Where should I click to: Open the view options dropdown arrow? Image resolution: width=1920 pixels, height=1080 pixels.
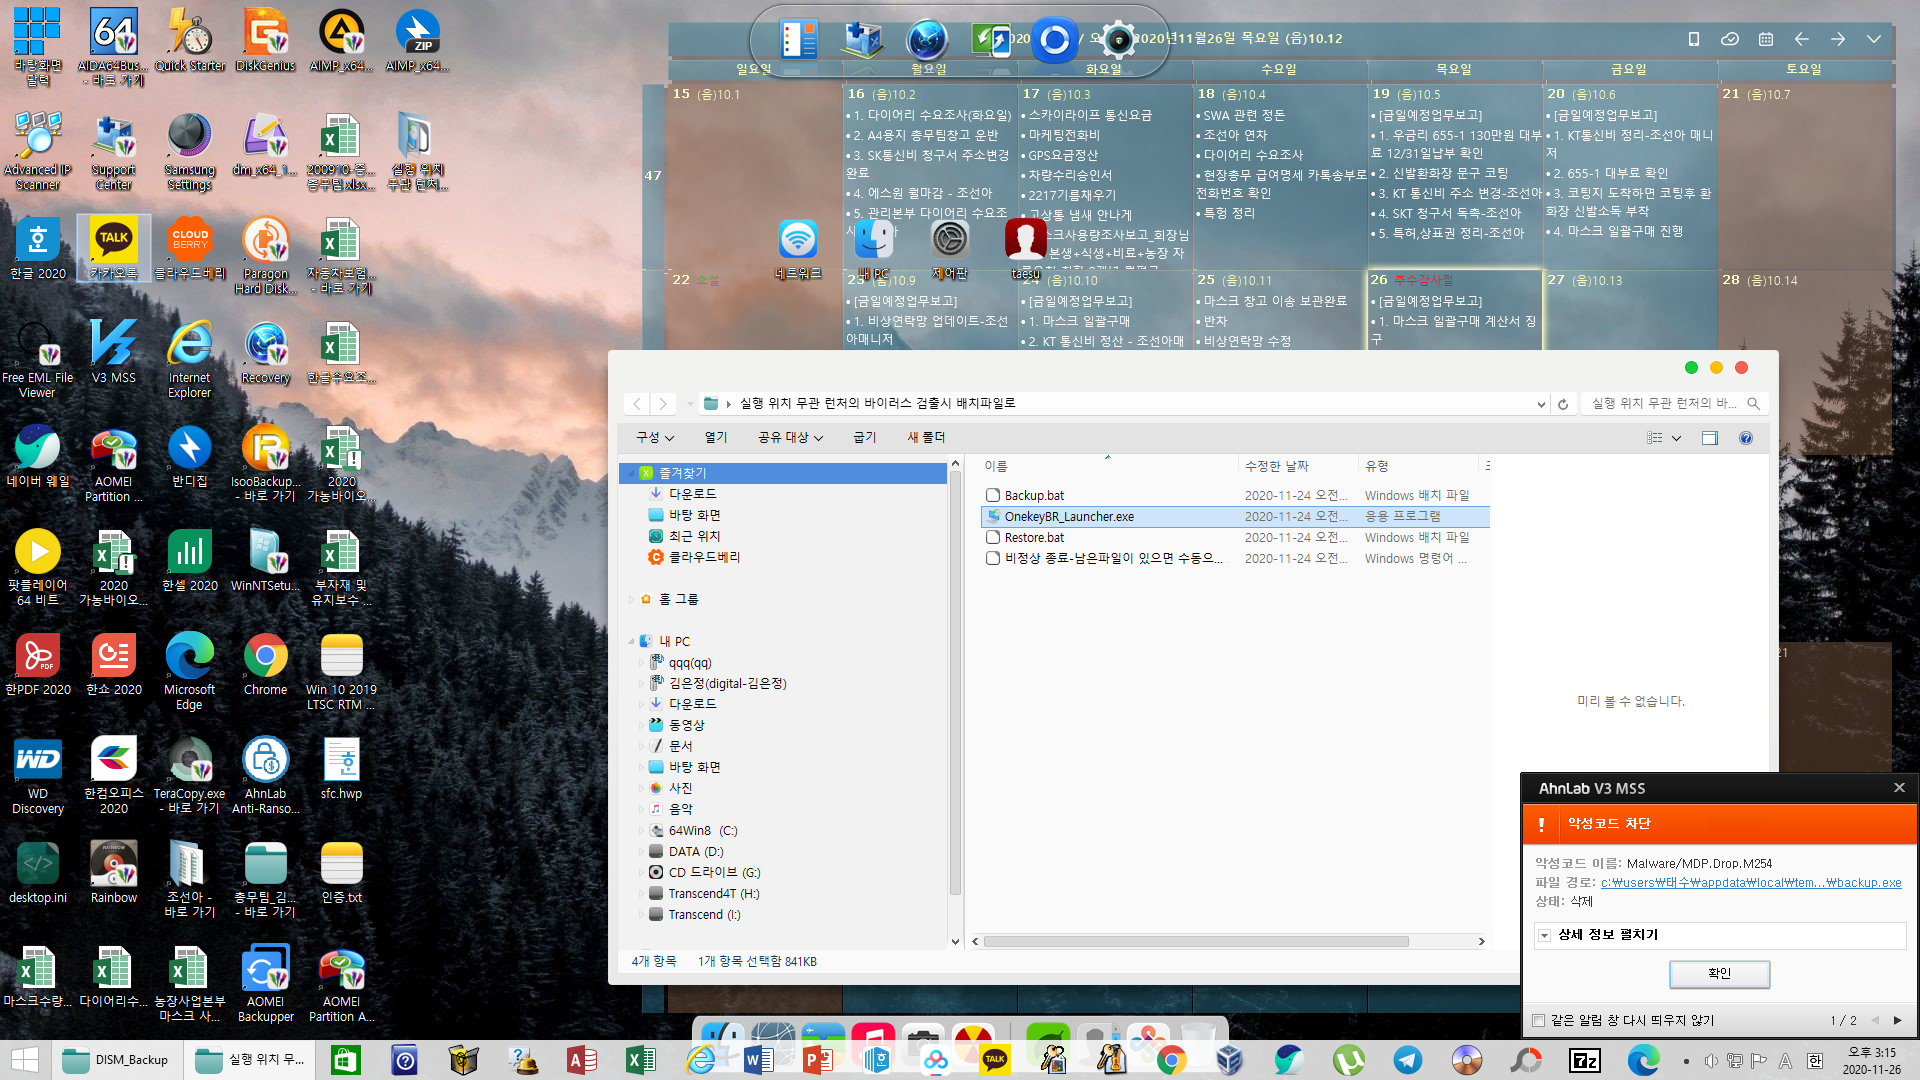1677,438
